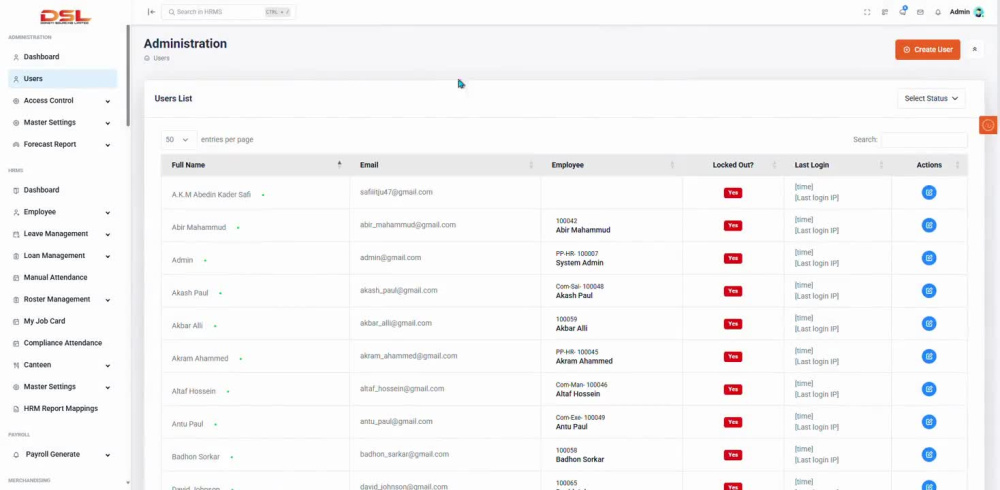Expand Loan Management menu
This screenshot has height=490, width=1000.
[62, 256]
